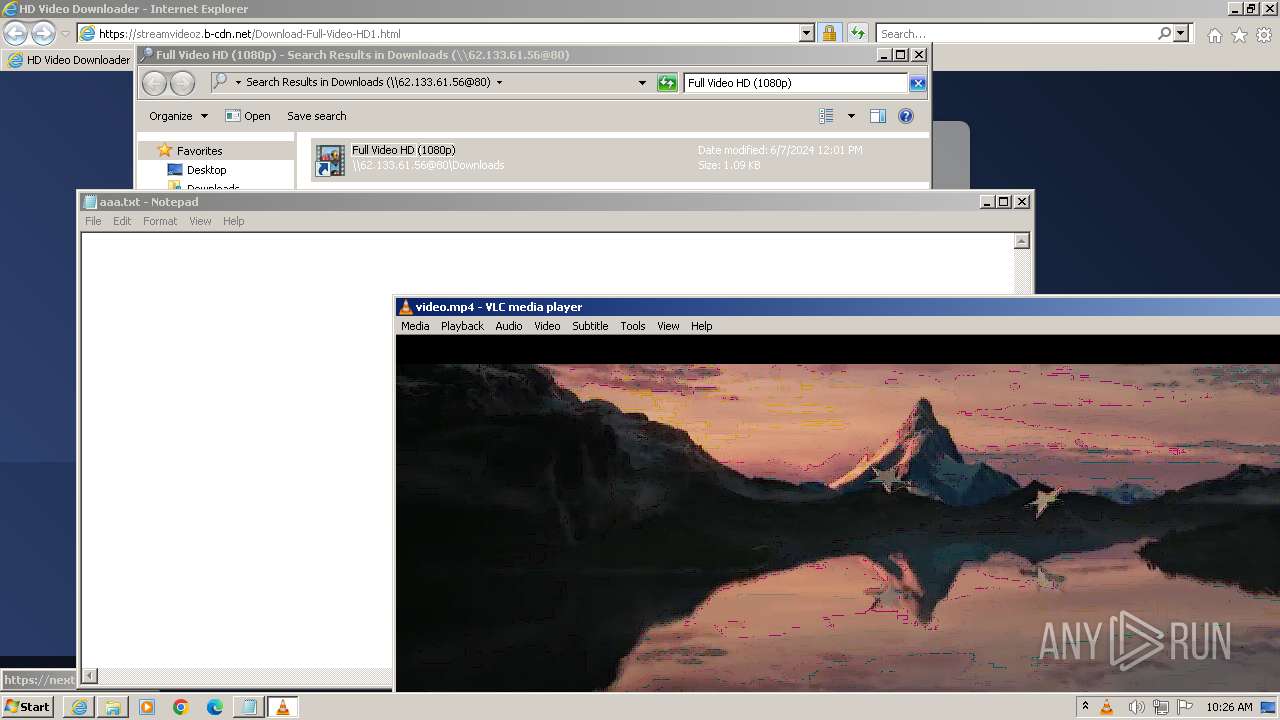Image resolution: width=1280 pixels, height=720 pixels.
Task: Click the IE search magnifier icon
Action: point(1164,33)
